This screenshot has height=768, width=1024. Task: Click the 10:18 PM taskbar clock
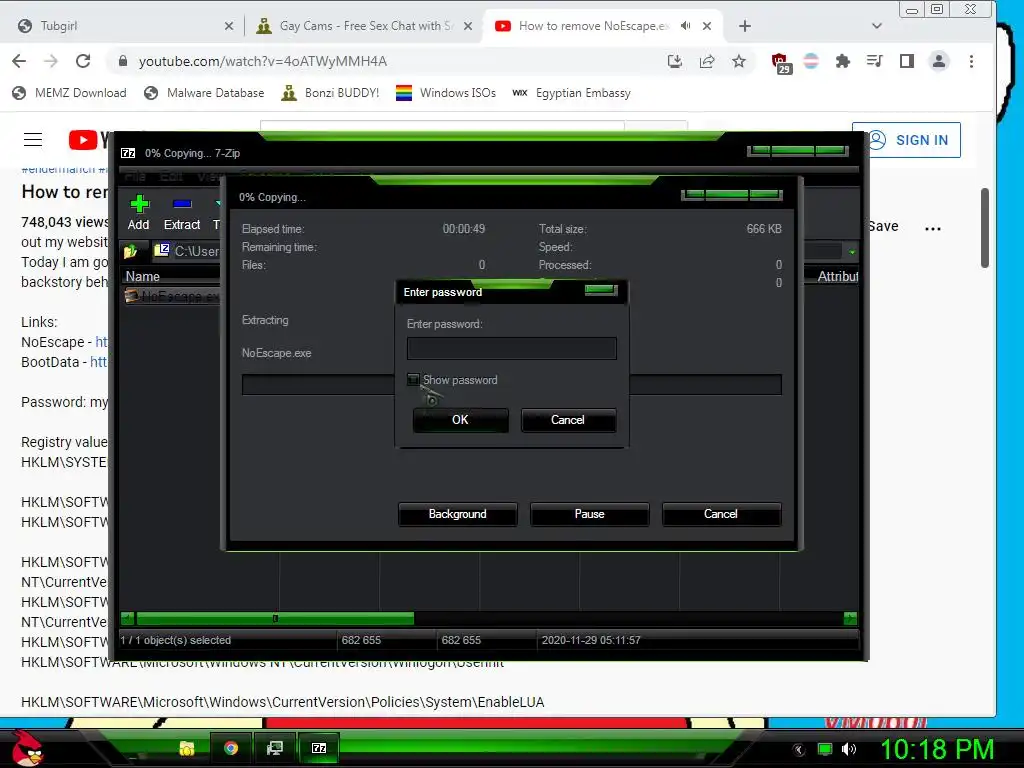pos(936,749)
